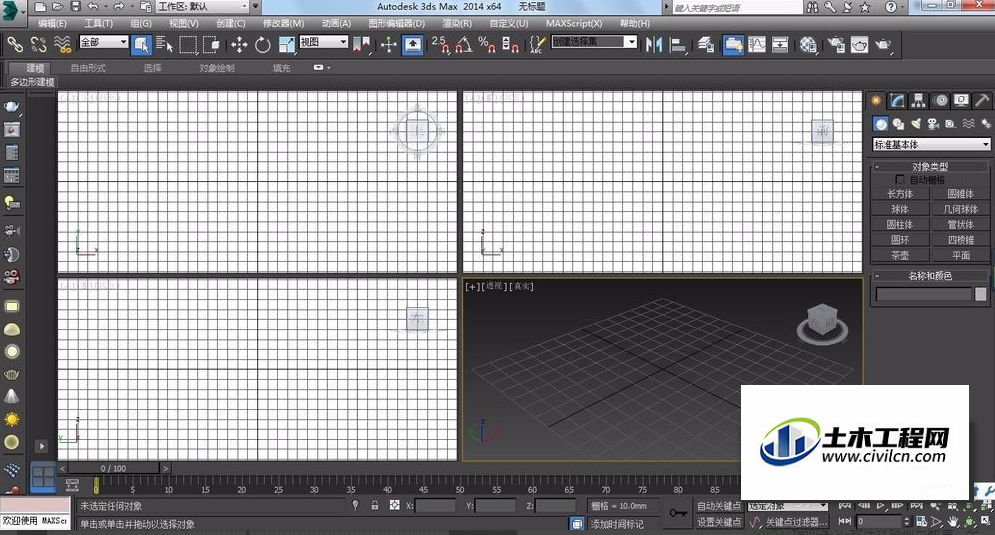The height and width of the screenshot is (535, 995).
Task: Open the 全部 selection filter dropdown
Action: (x=103, y=42)
